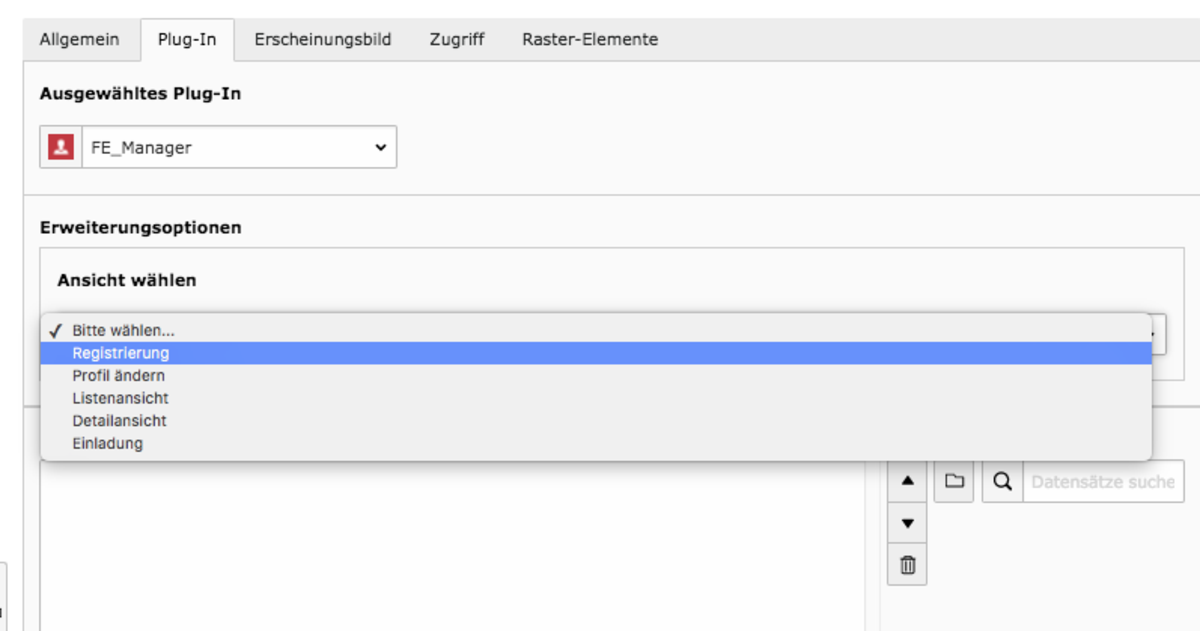Click the Plug-In select chevron arrow
1200x631 pixels.
point(380,147)
